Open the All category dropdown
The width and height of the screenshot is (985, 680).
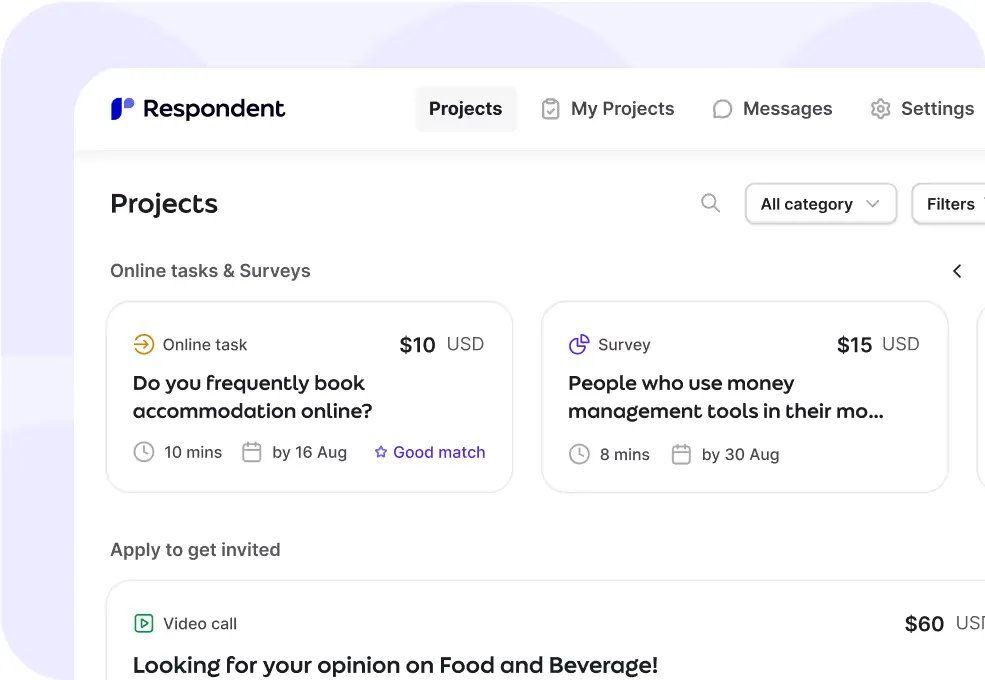point(820,203)
